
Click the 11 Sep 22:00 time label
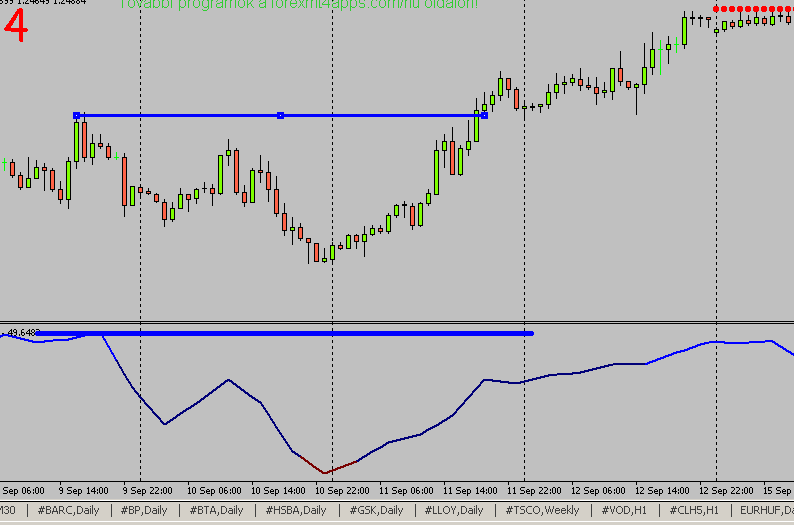point(534,491)
